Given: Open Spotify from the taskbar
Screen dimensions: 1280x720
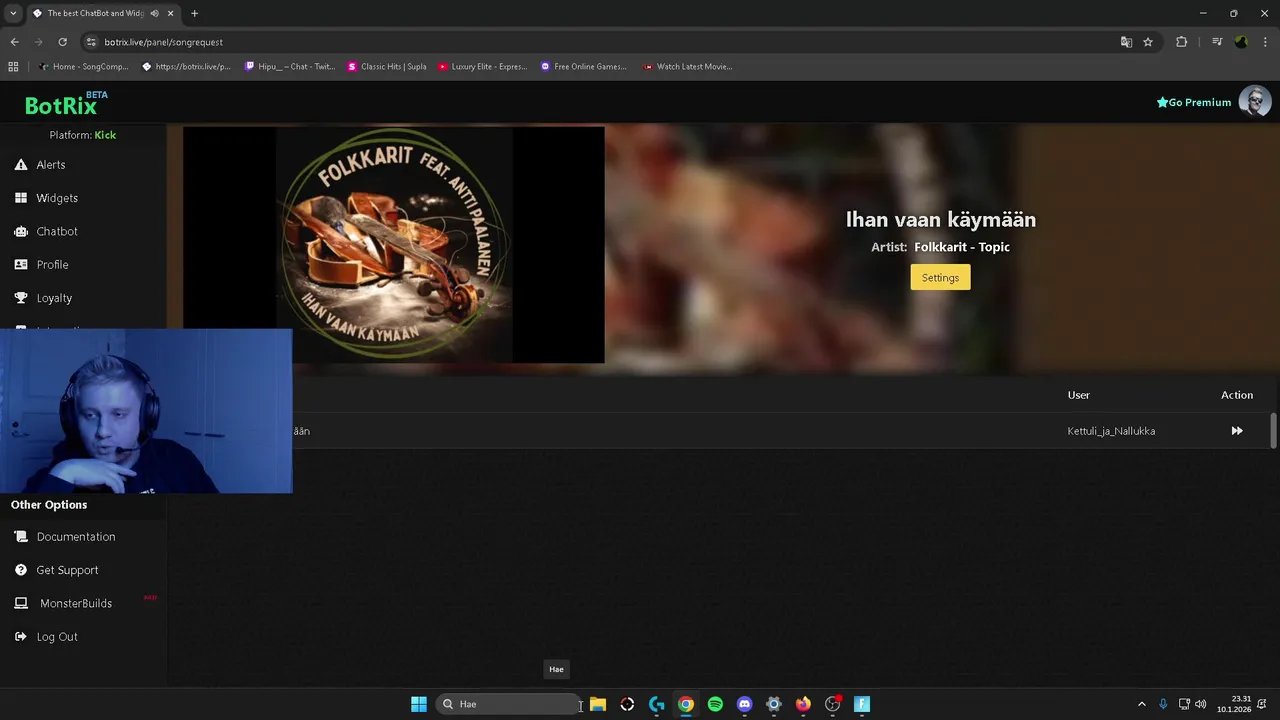Looking at the screenshot, I should [x=715, y=704].
